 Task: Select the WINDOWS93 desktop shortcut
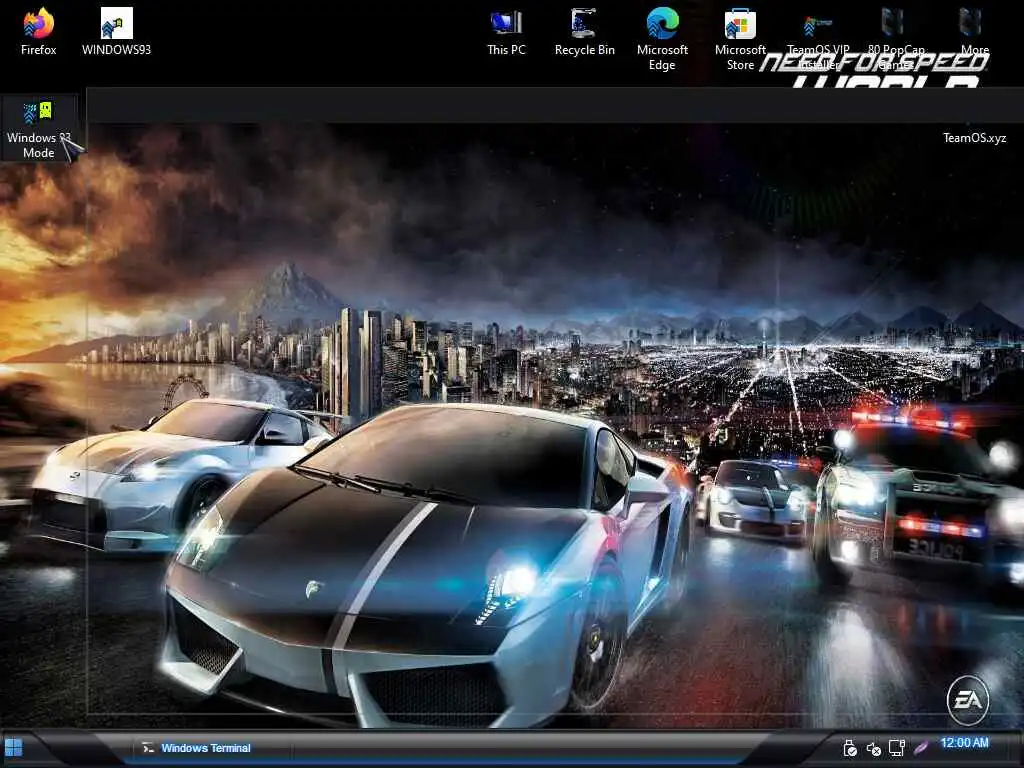pos(116,31)
